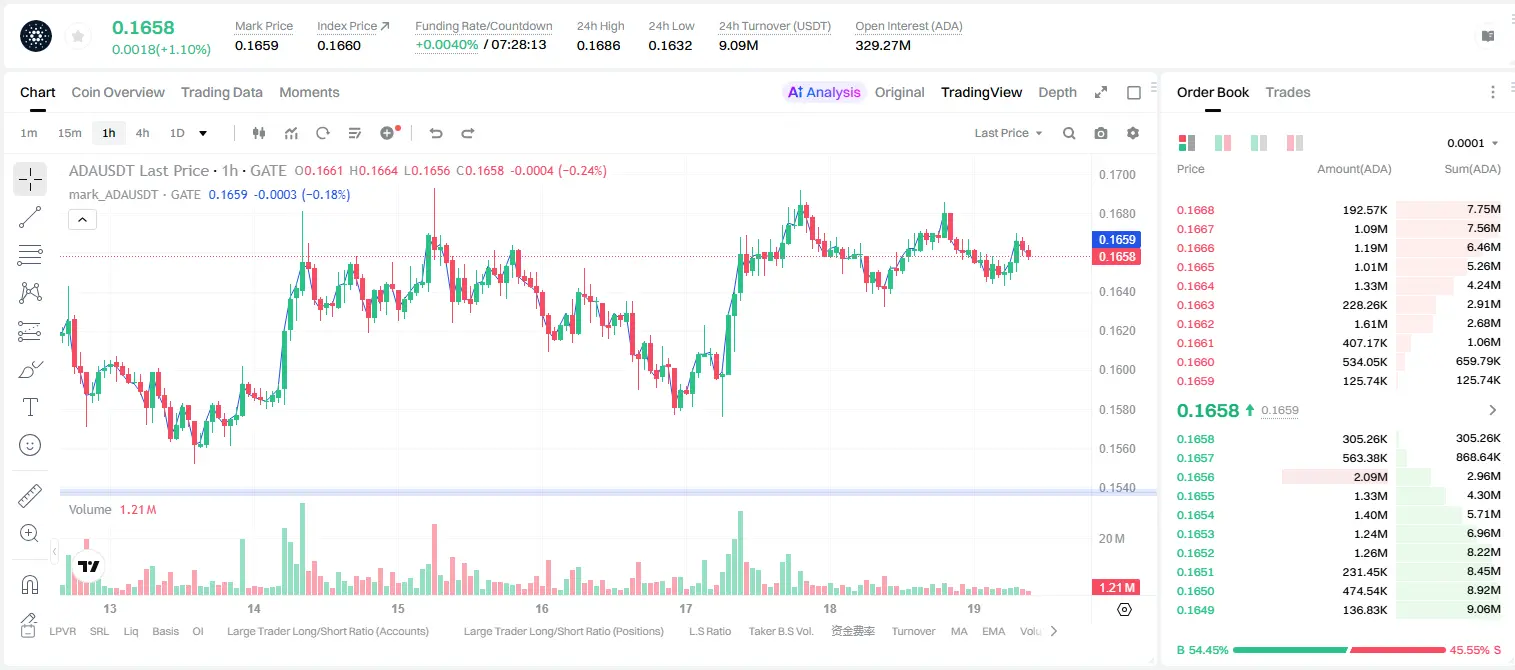Select the 4h timeframe interval
Image resolution: width=1515 pixels, height=670 pixels.
point(142,133)
